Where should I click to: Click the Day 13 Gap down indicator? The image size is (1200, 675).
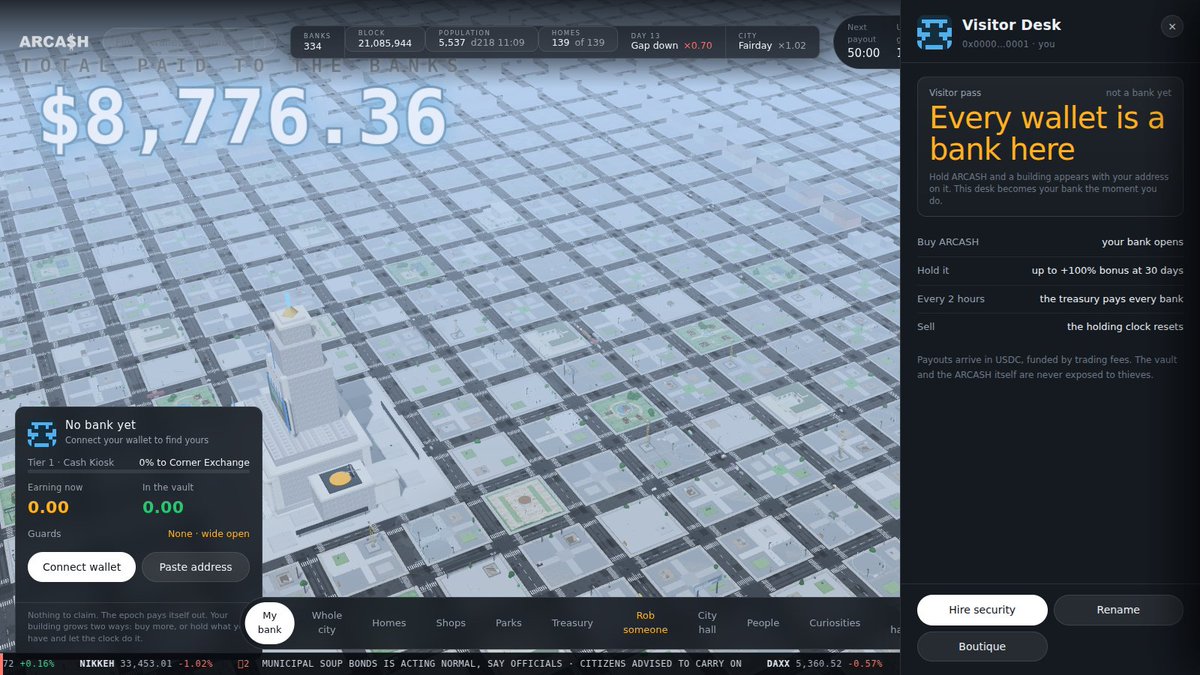tap(671, 40)
